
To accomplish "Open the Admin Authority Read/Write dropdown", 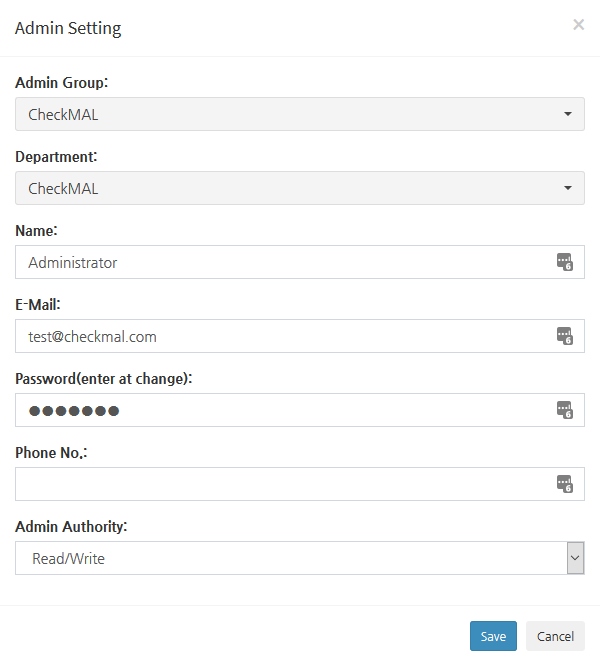I will [x=299, y=558].
